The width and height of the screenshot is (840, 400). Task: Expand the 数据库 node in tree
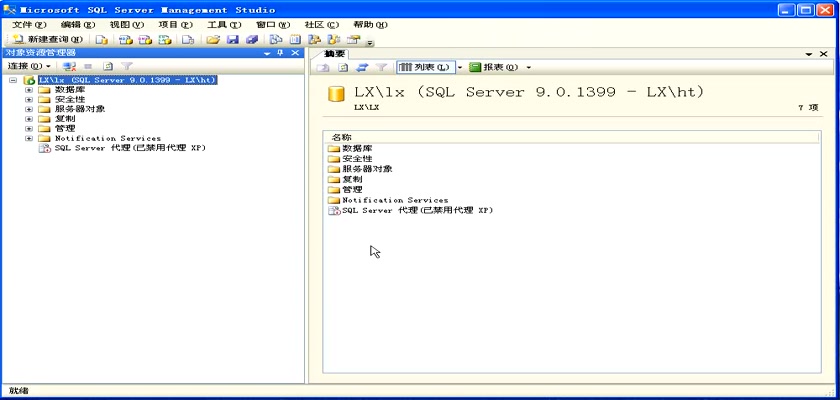[x=29, y=90]
